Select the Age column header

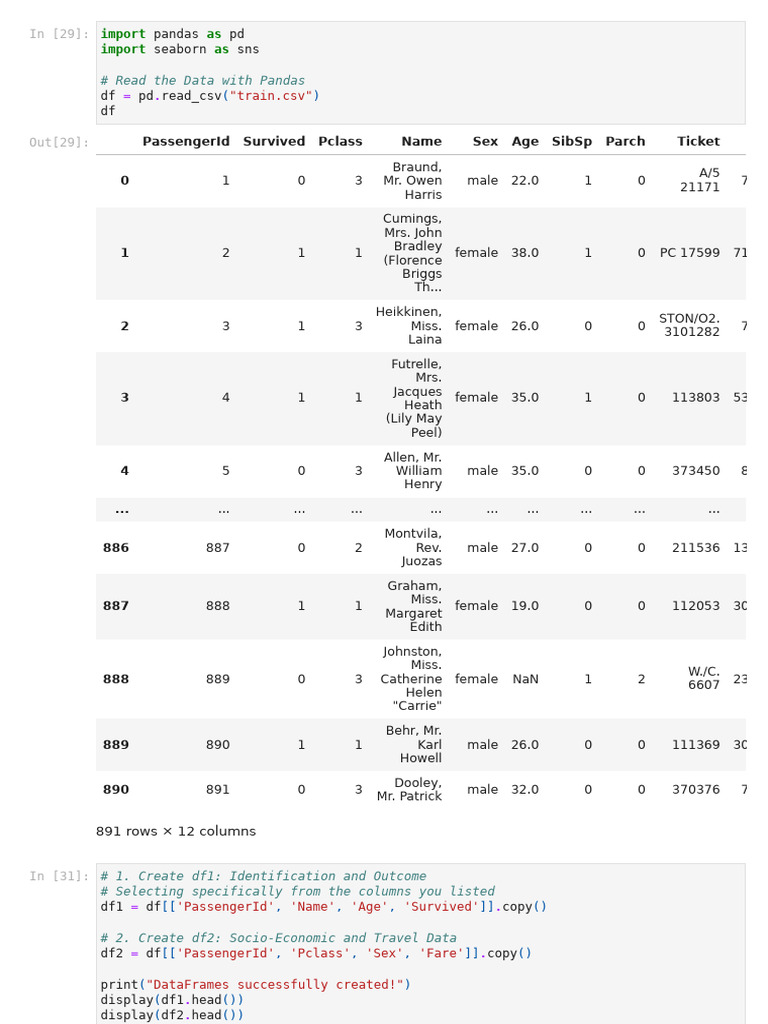coord(525,142)
